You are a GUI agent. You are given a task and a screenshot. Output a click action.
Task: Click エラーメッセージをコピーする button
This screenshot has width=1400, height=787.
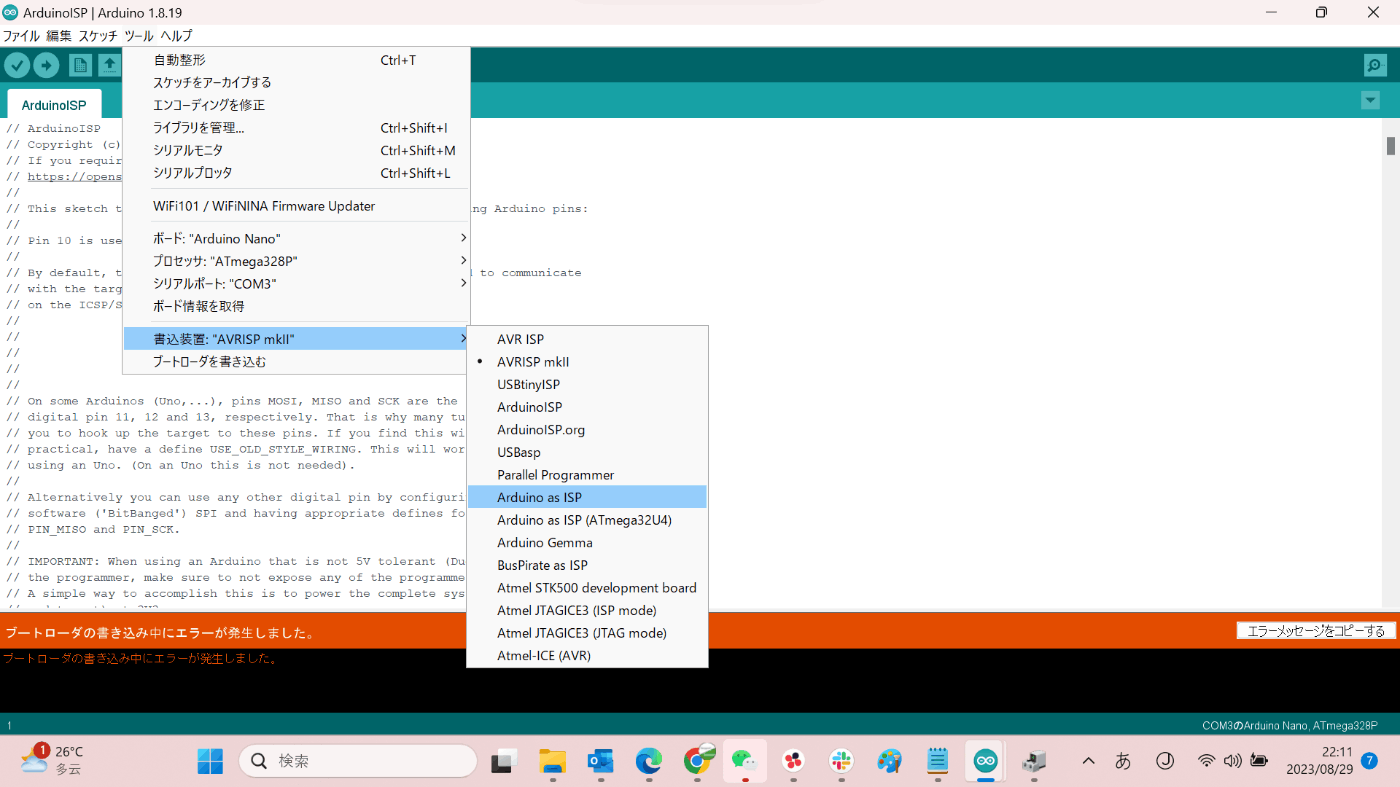tap(1316, 631)
